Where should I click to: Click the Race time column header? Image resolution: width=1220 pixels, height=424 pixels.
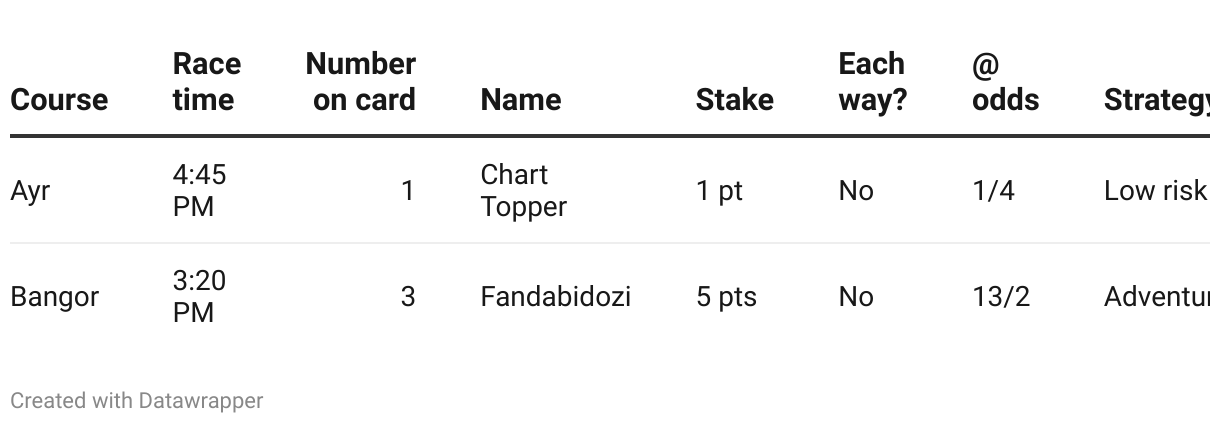[207, 82]
